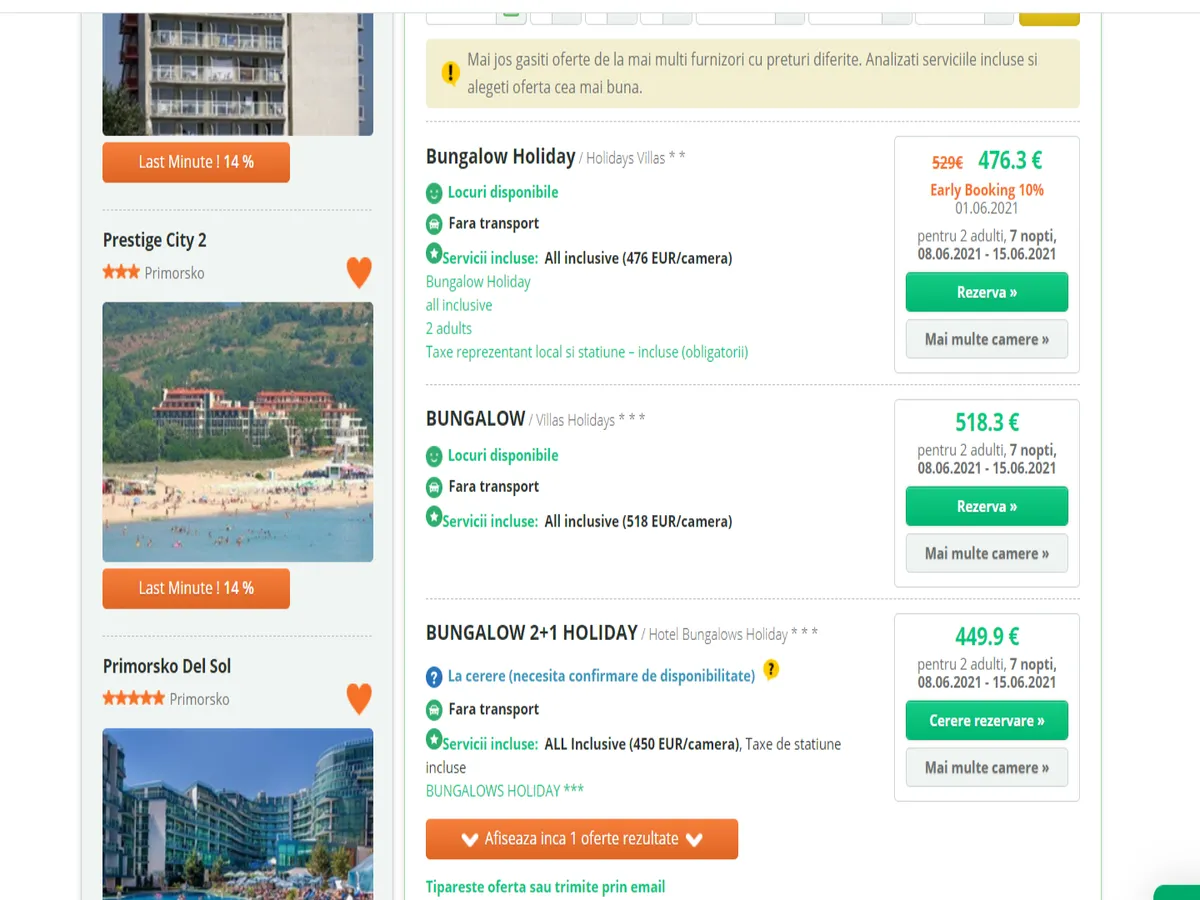Viewport: 1200px width, 900px height.
Task: Expand Afiseaza inca 1 oferte rezultate
Action: [581, 839]
